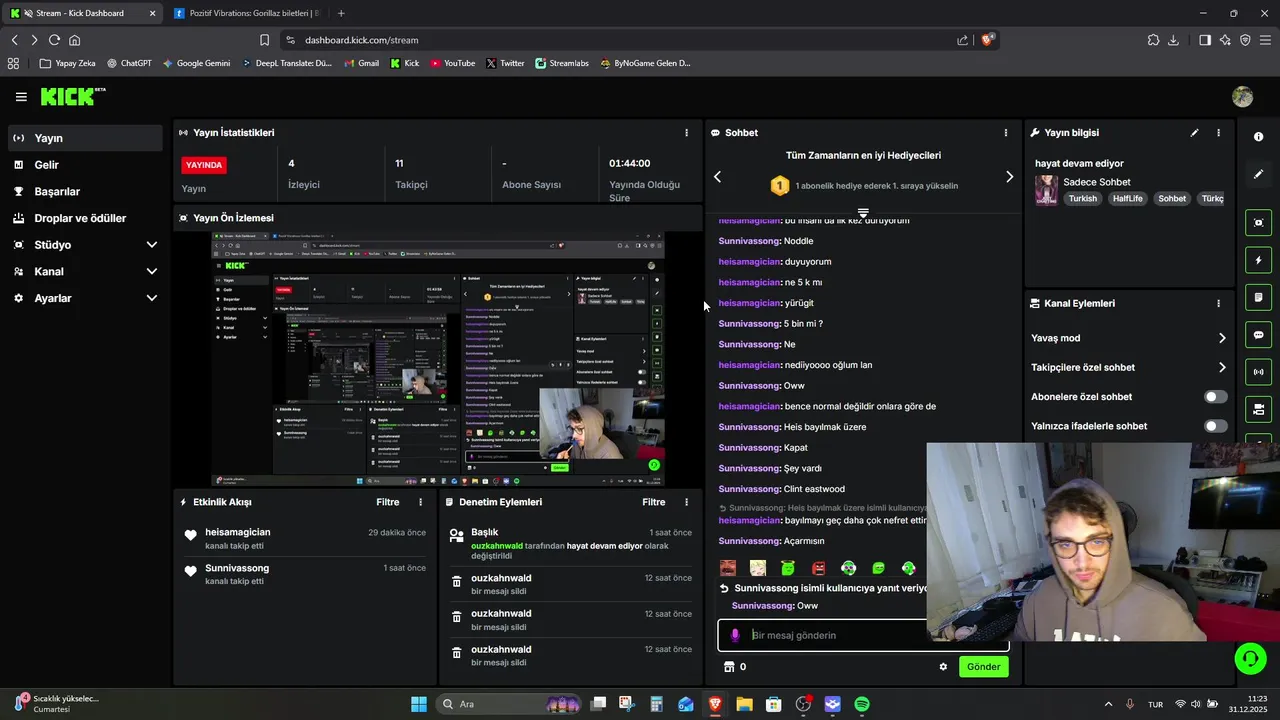Open the user avatar in the Kick header
The width and height of the screenshot is (1280, 720).
(x=1243, y=97)
